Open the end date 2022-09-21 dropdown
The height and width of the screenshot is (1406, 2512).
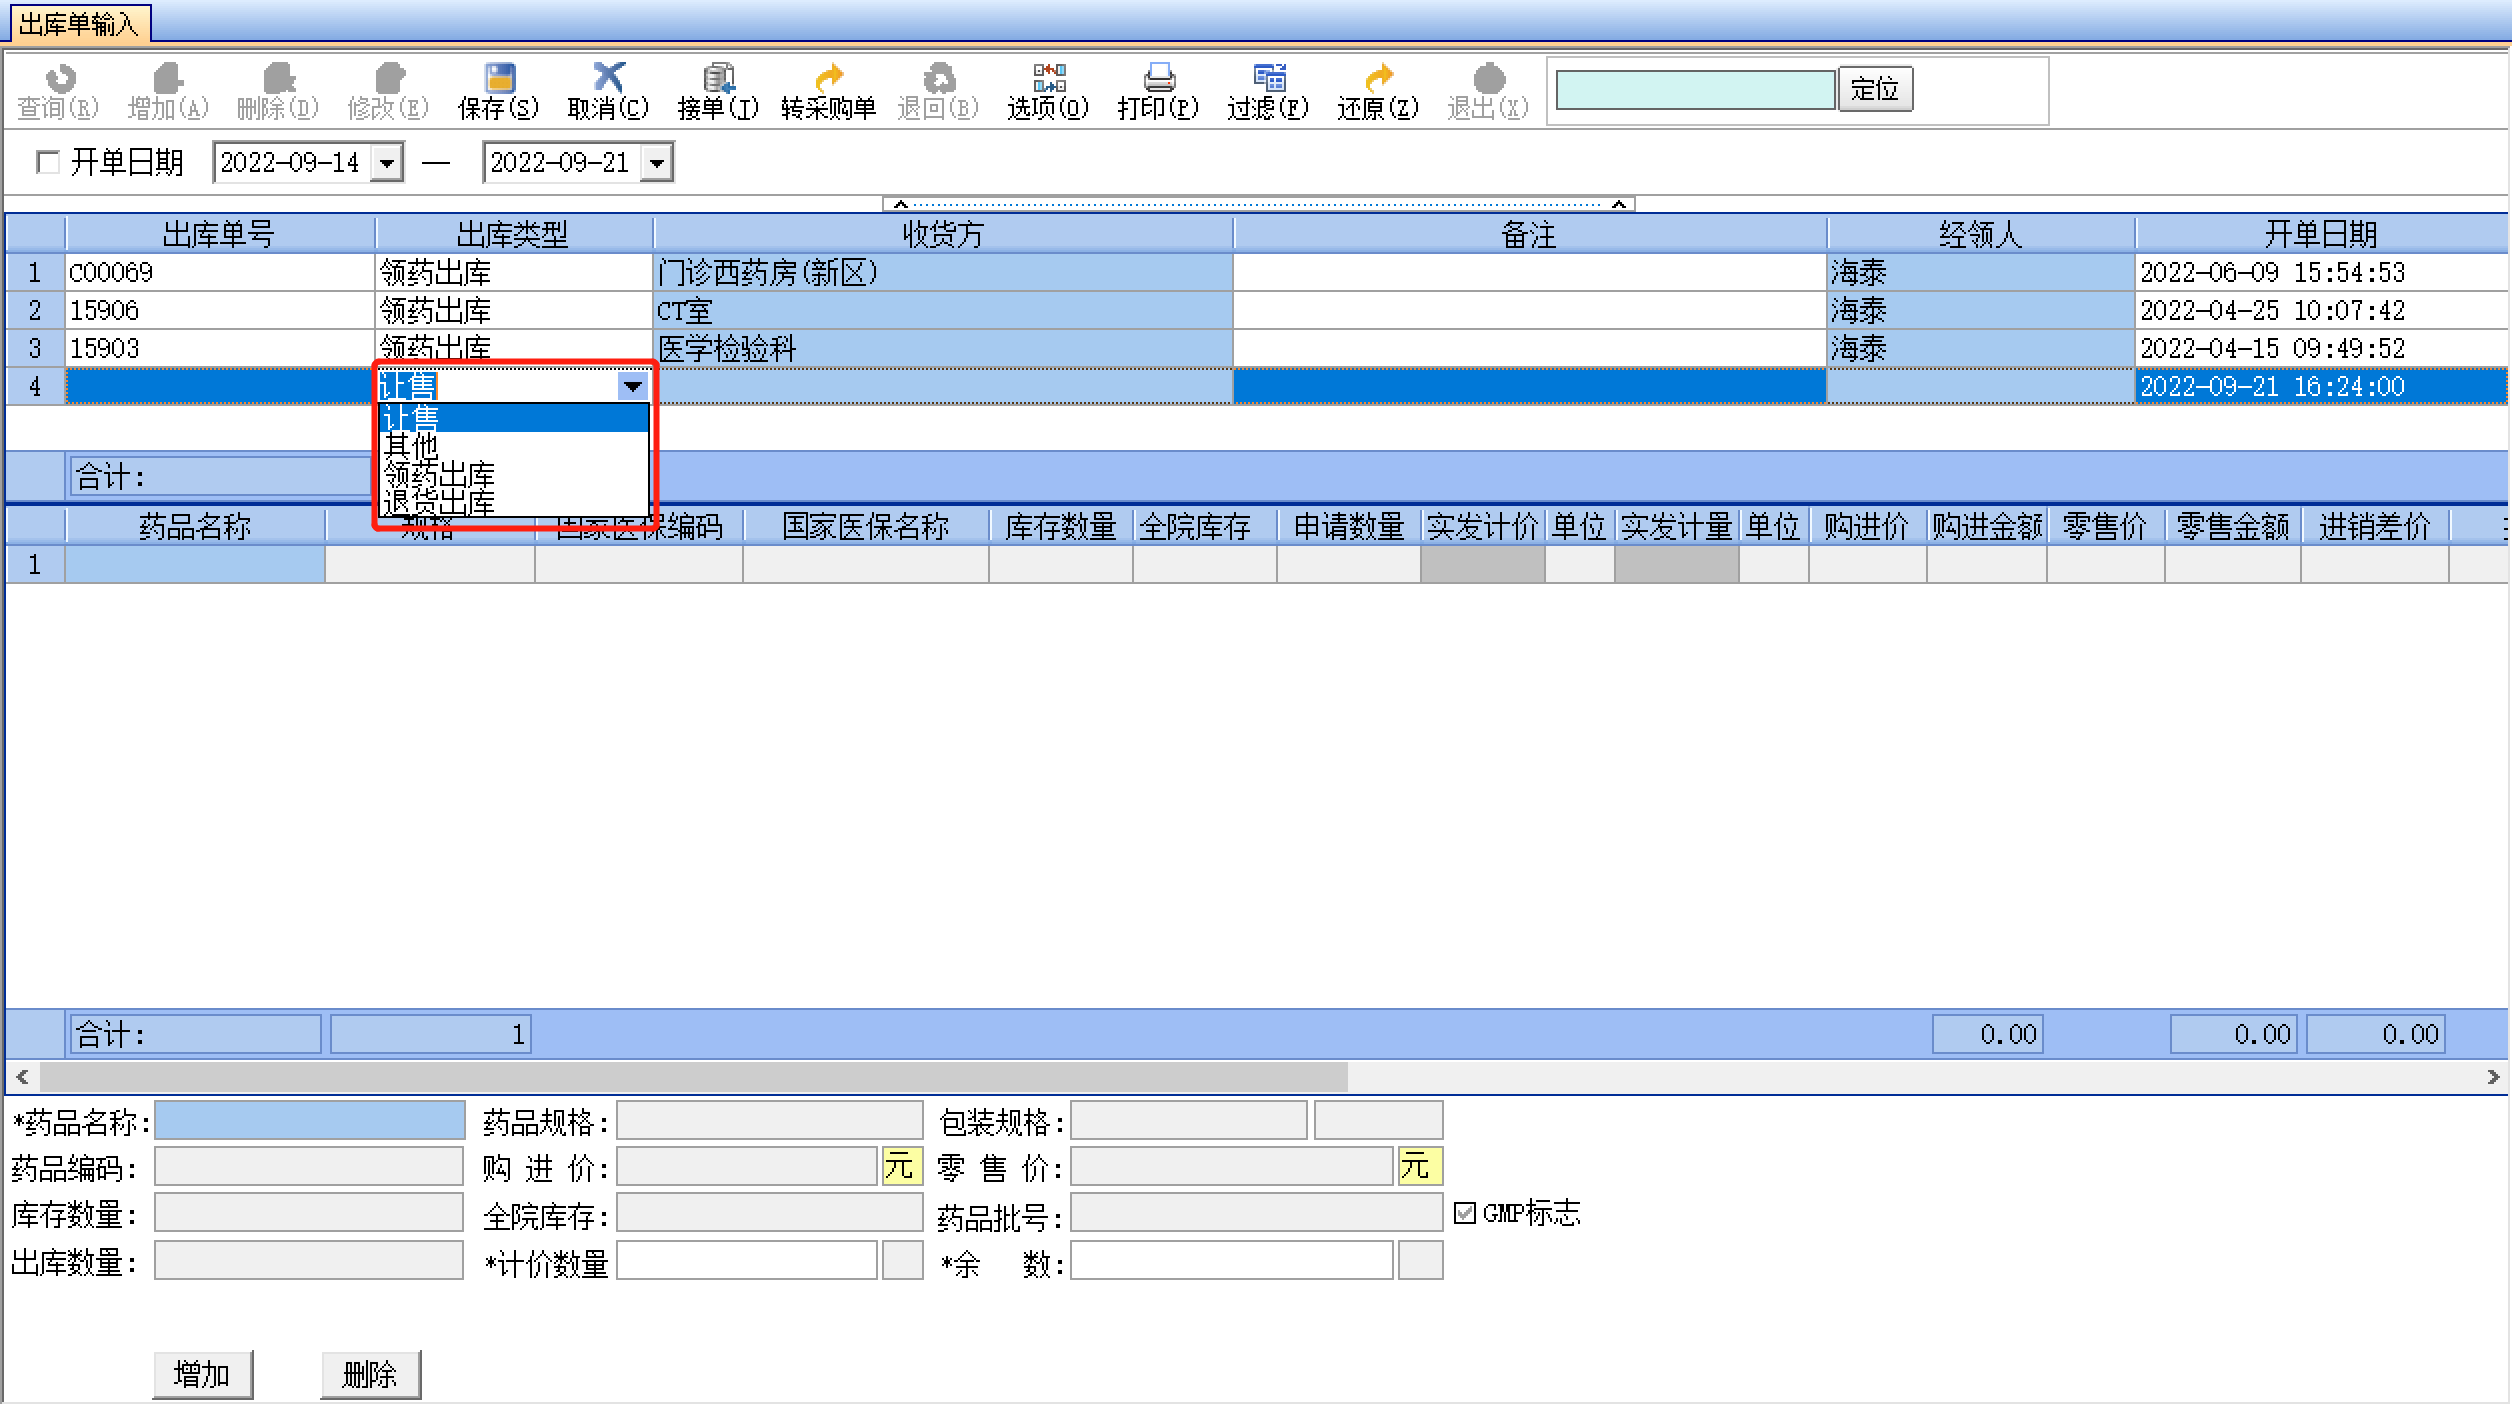[x=657, y=162]
